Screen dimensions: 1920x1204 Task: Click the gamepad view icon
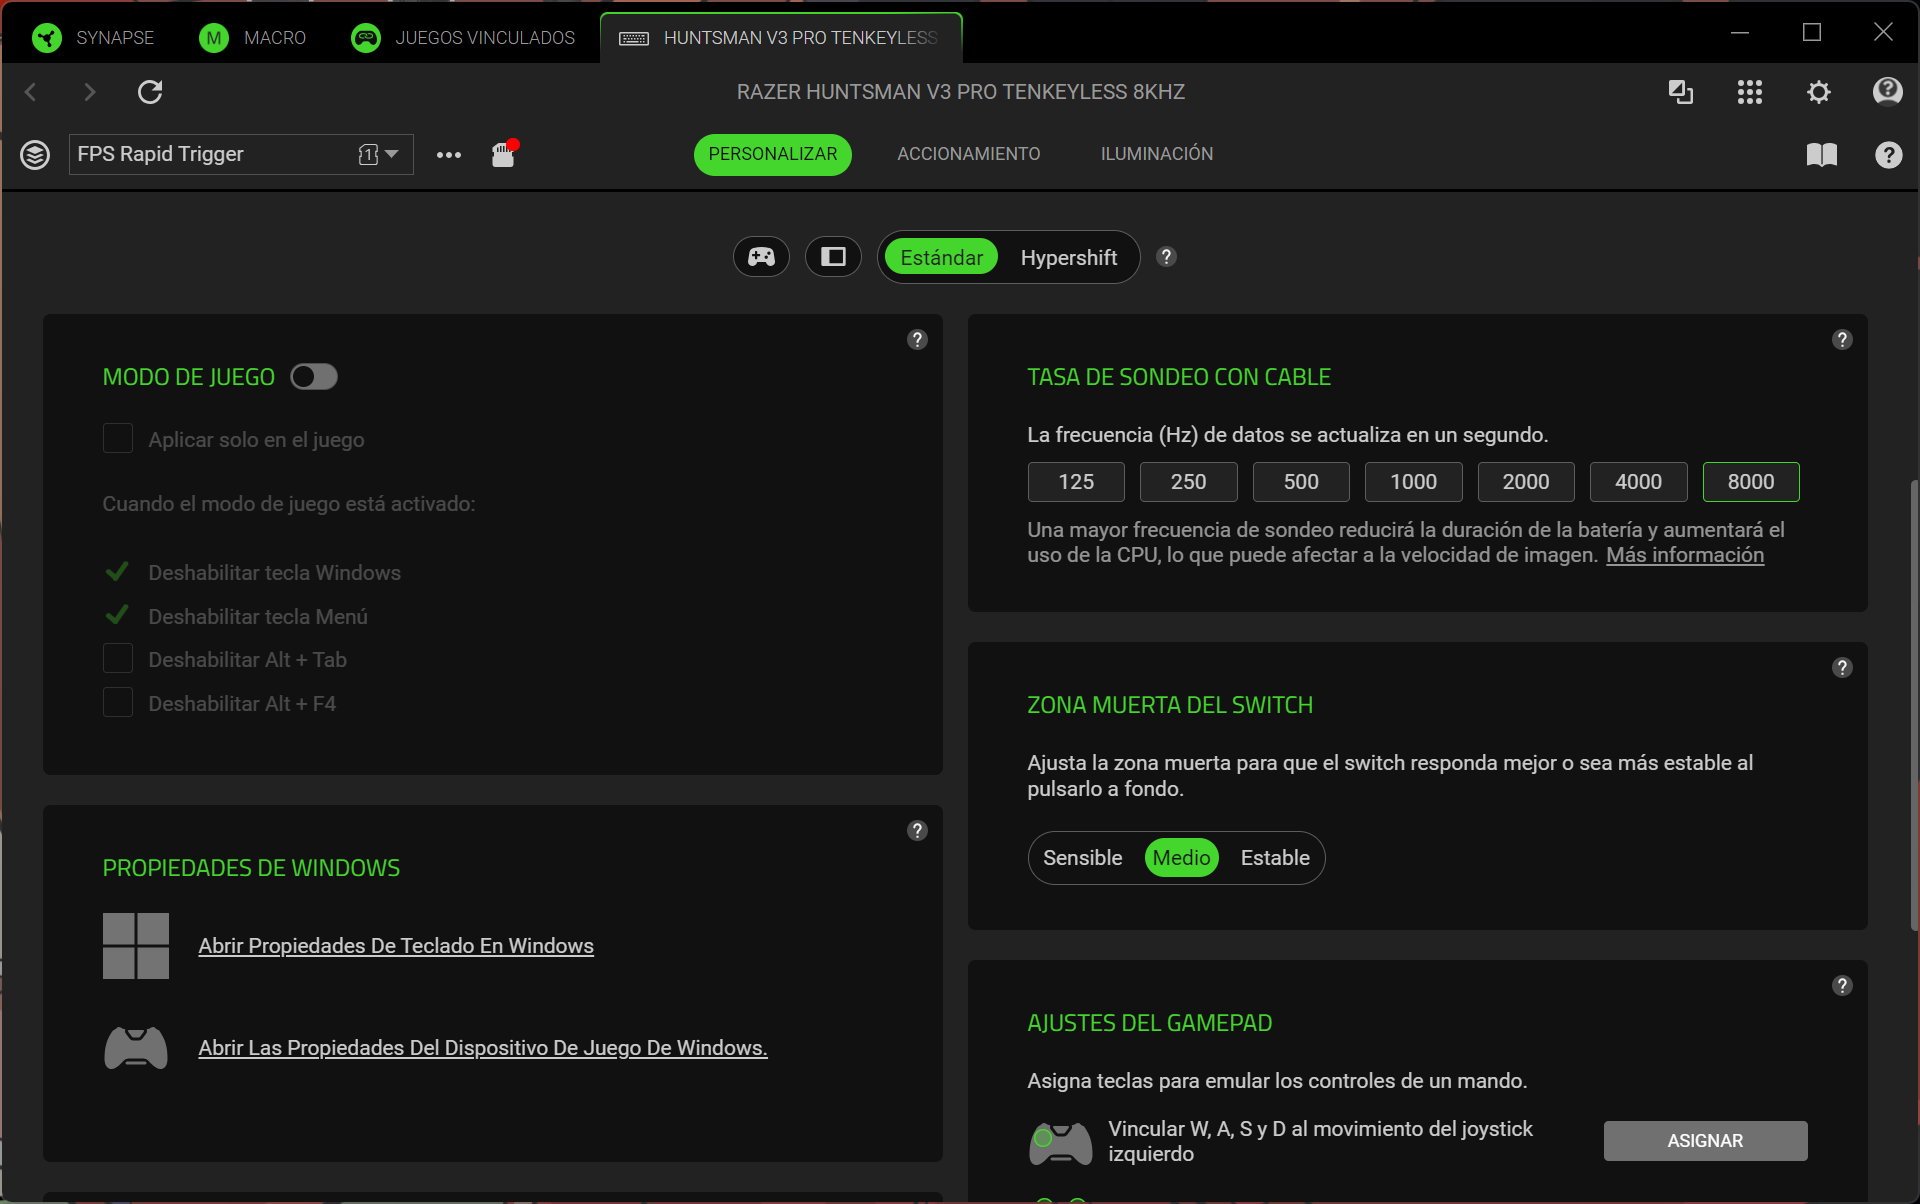tap(761, 257)
